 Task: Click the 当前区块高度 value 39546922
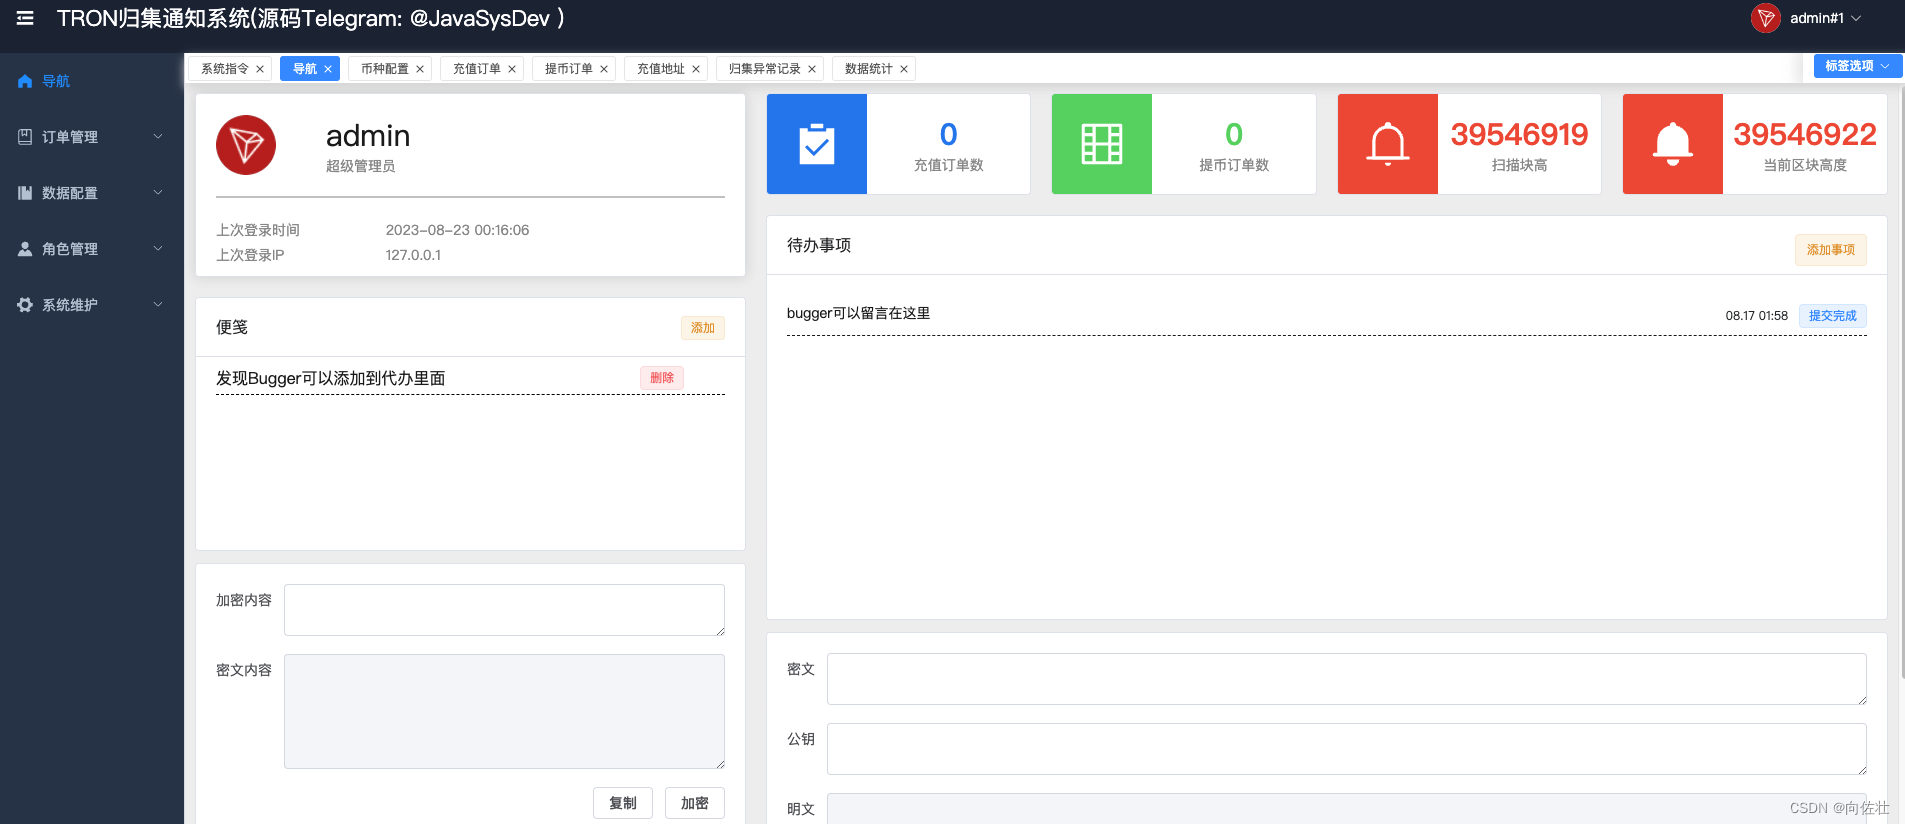pyautogui.click(x=1805, y=134)
